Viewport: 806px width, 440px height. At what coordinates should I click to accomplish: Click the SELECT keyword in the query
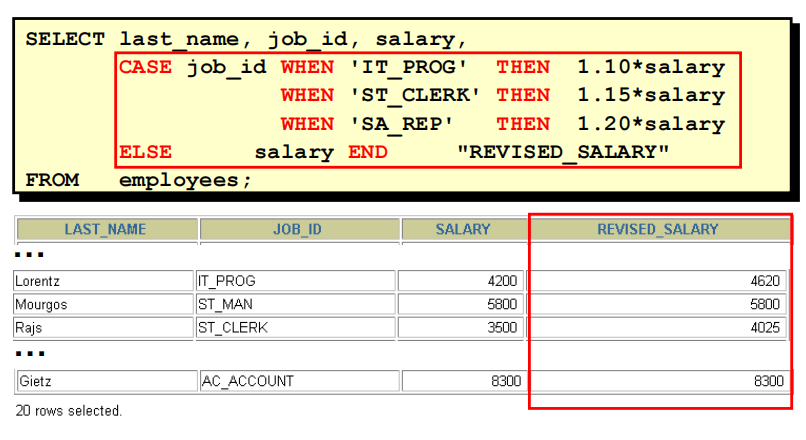point(65,39)
